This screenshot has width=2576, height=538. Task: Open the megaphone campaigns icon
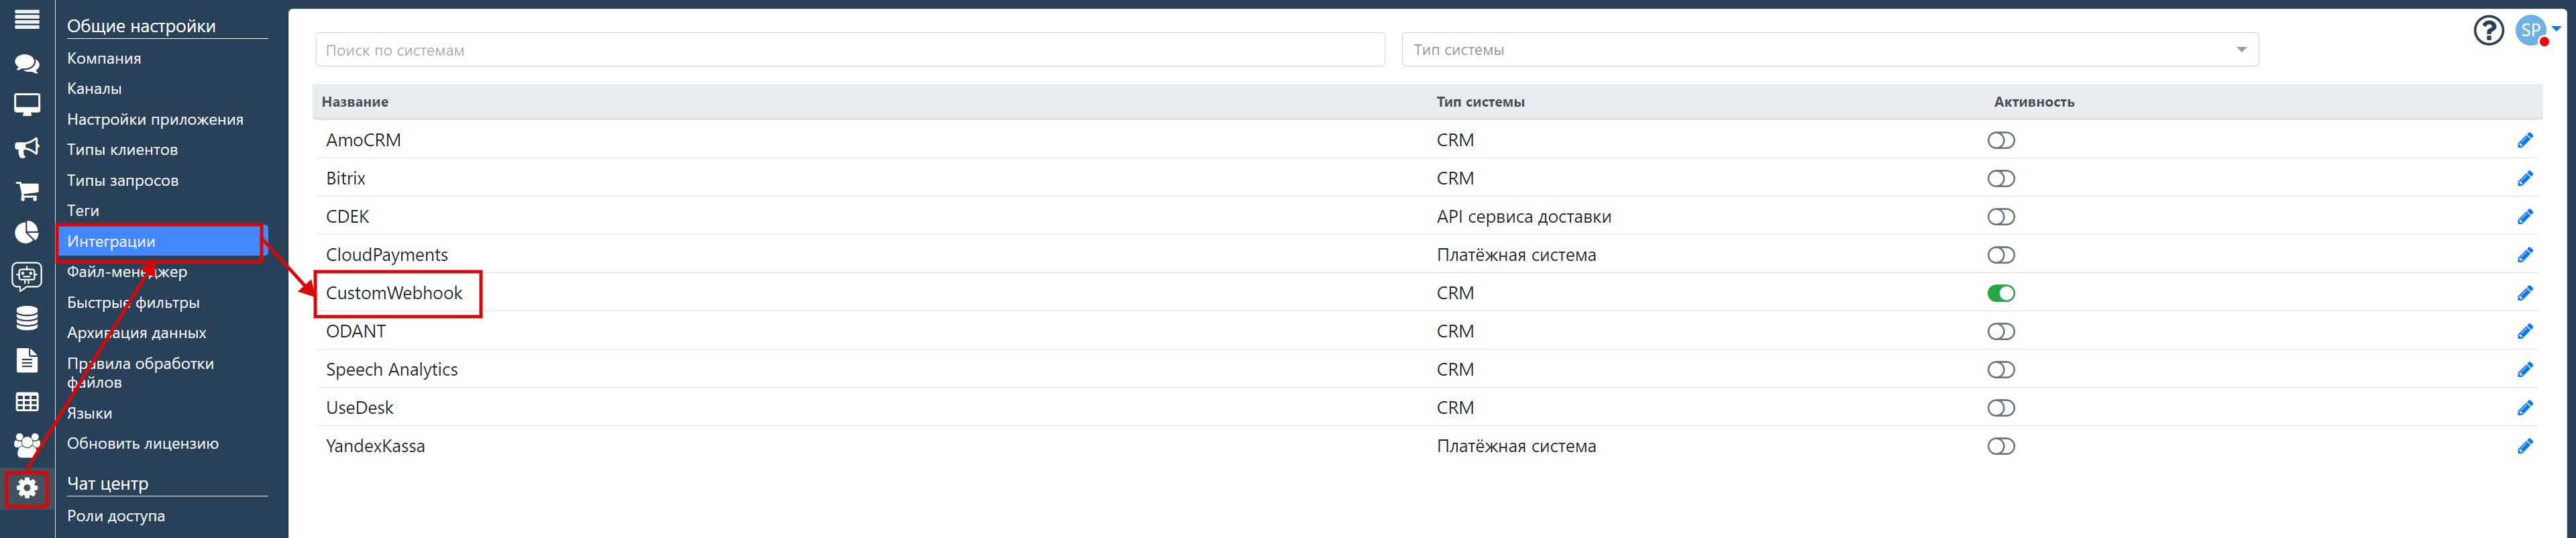(x=27, y=148)
